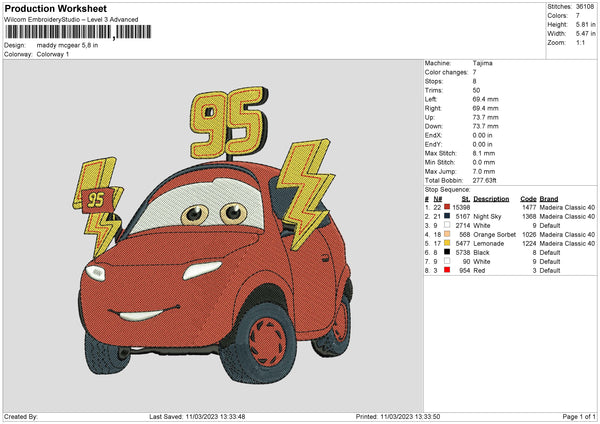Click the Trims value '50'
The height and width of the screenshot is (424, 600).
point(476,90)
